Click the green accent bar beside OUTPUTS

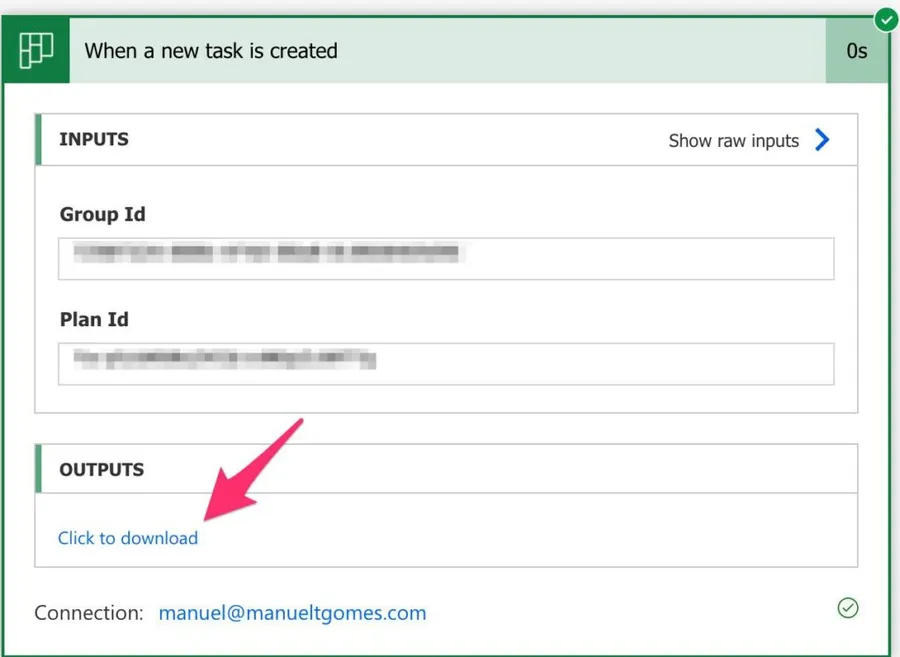(x=39, y=469)
